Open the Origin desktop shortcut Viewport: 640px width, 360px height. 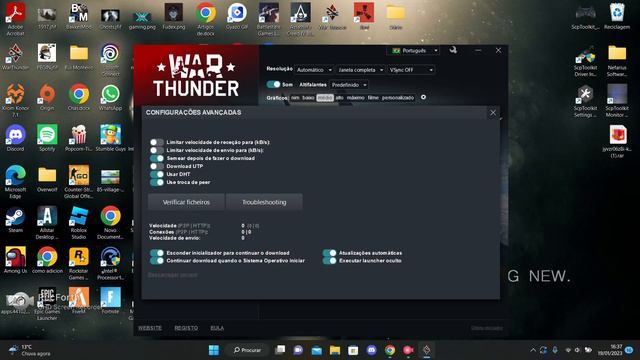coord(47,98)
